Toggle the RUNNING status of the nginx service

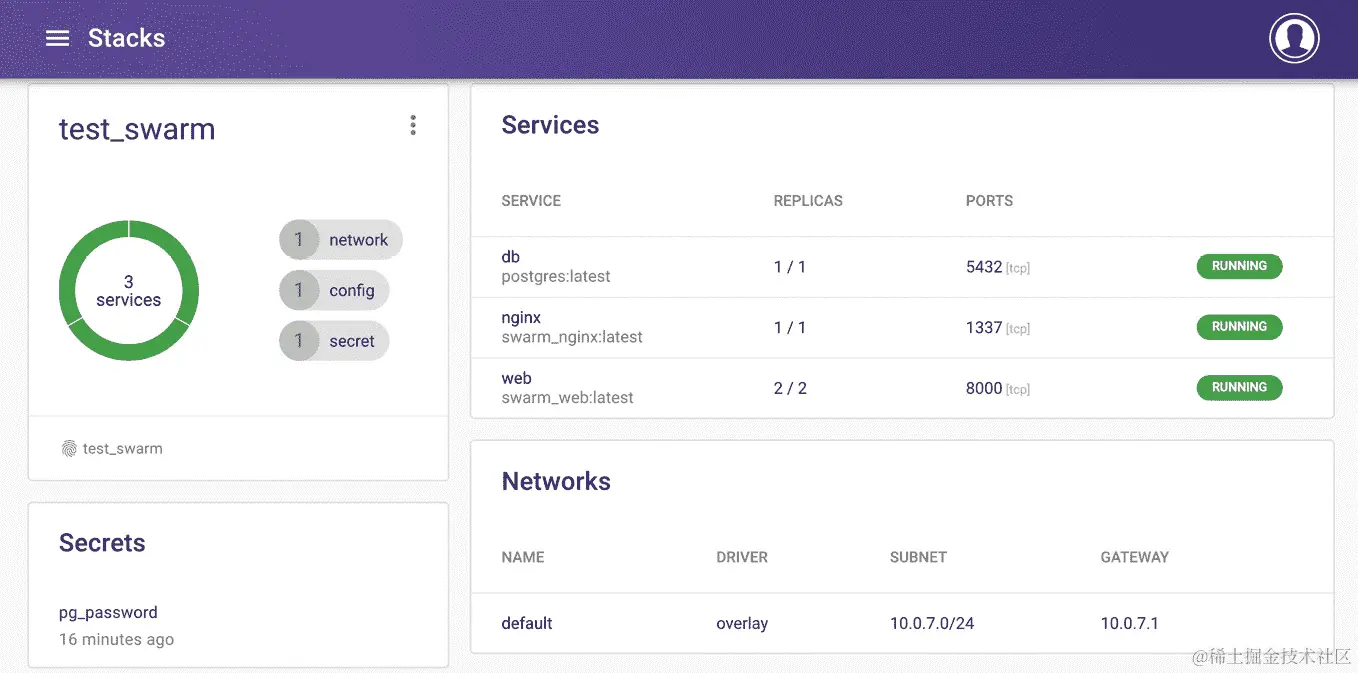pyautogui.click(x=1239, y=327)
